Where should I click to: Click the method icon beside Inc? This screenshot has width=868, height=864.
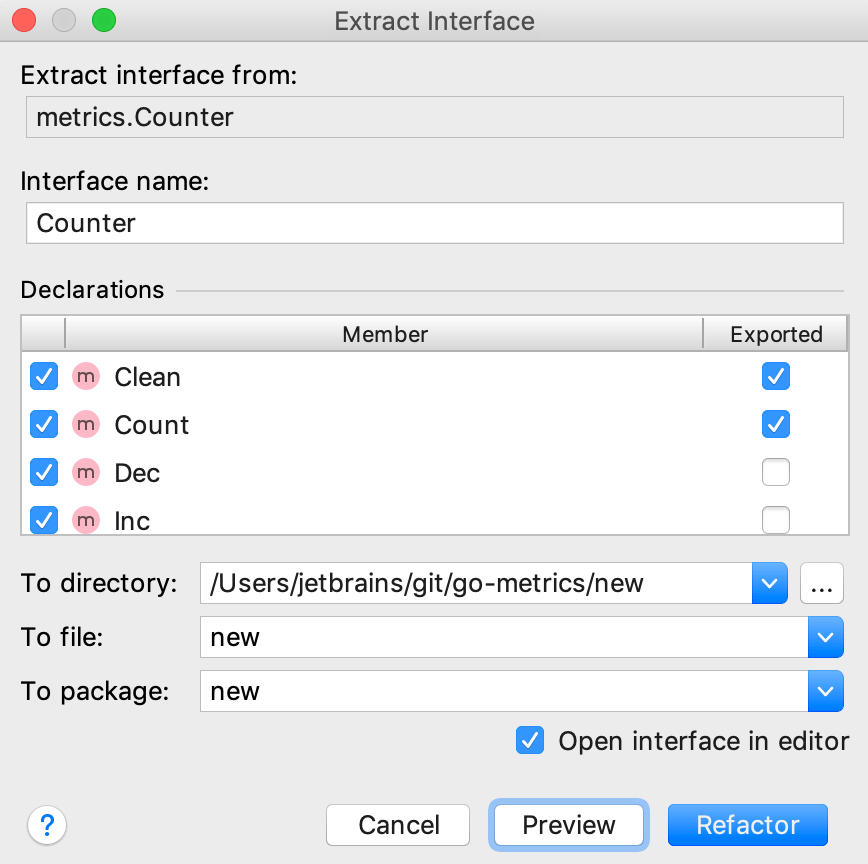pyautogui.click(x=86, y=521)
